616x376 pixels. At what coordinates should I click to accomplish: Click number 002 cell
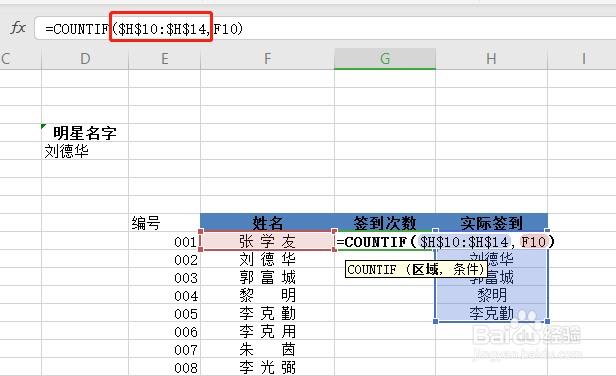point(165,259)
